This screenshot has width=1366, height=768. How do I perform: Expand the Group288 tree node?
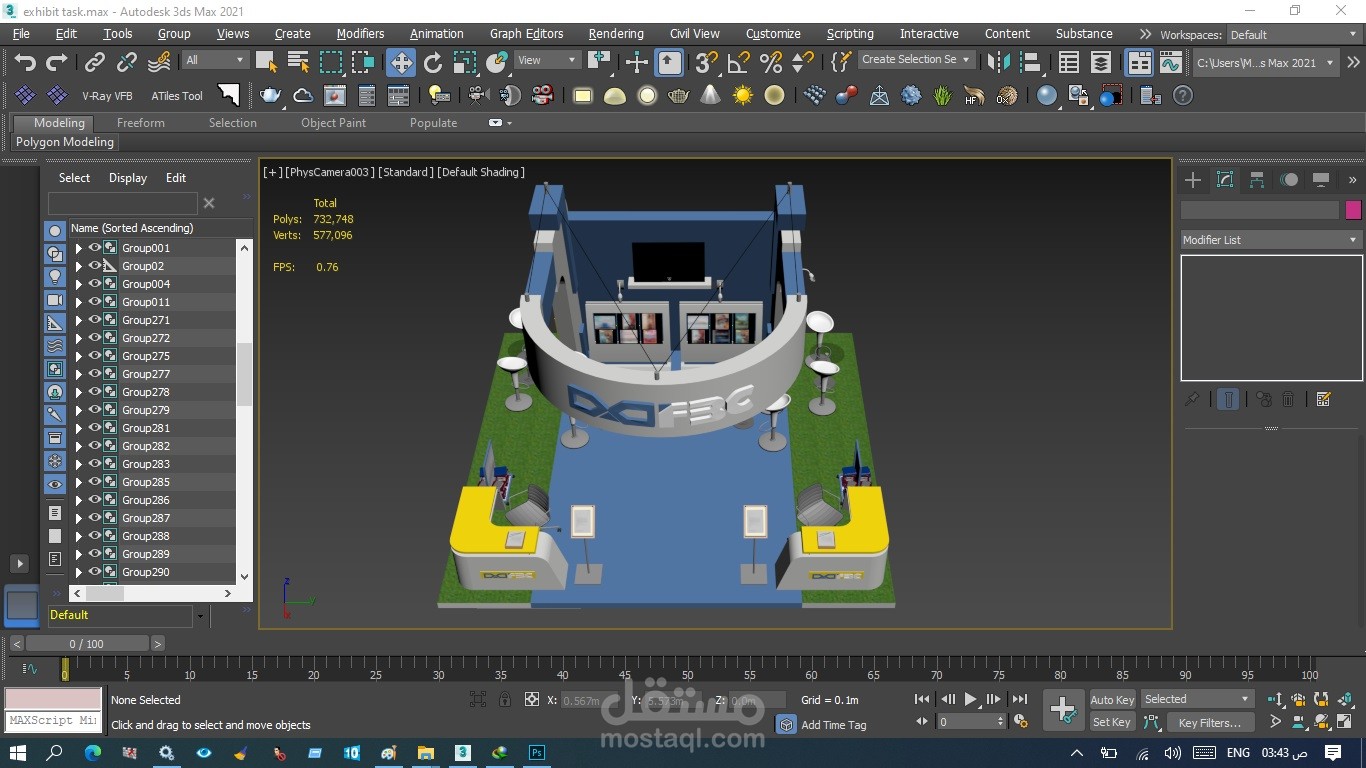pyautogui.click(x=78, y=536)
